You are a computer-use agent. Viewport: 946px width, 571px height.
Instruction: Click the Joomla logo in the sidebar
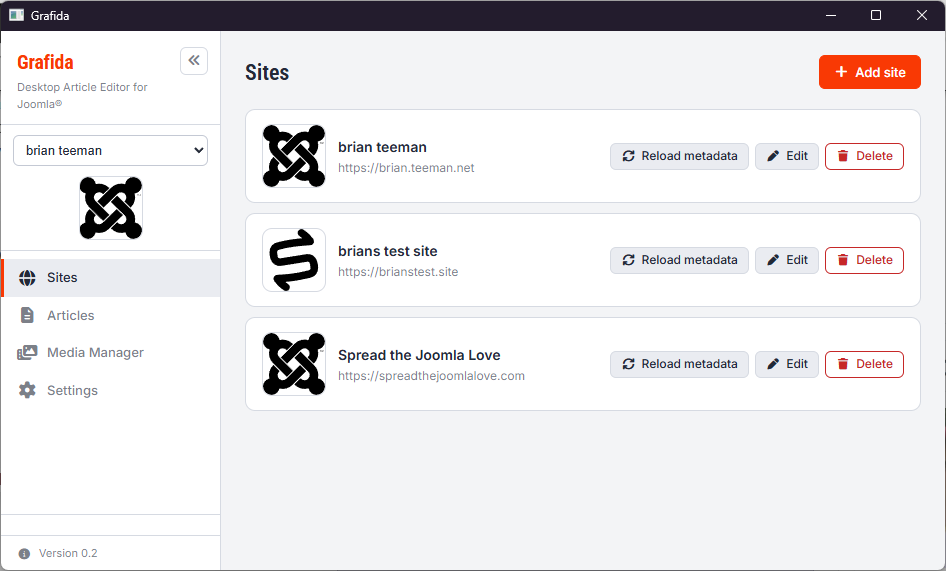pyautogui.click(x=111, y=208)
